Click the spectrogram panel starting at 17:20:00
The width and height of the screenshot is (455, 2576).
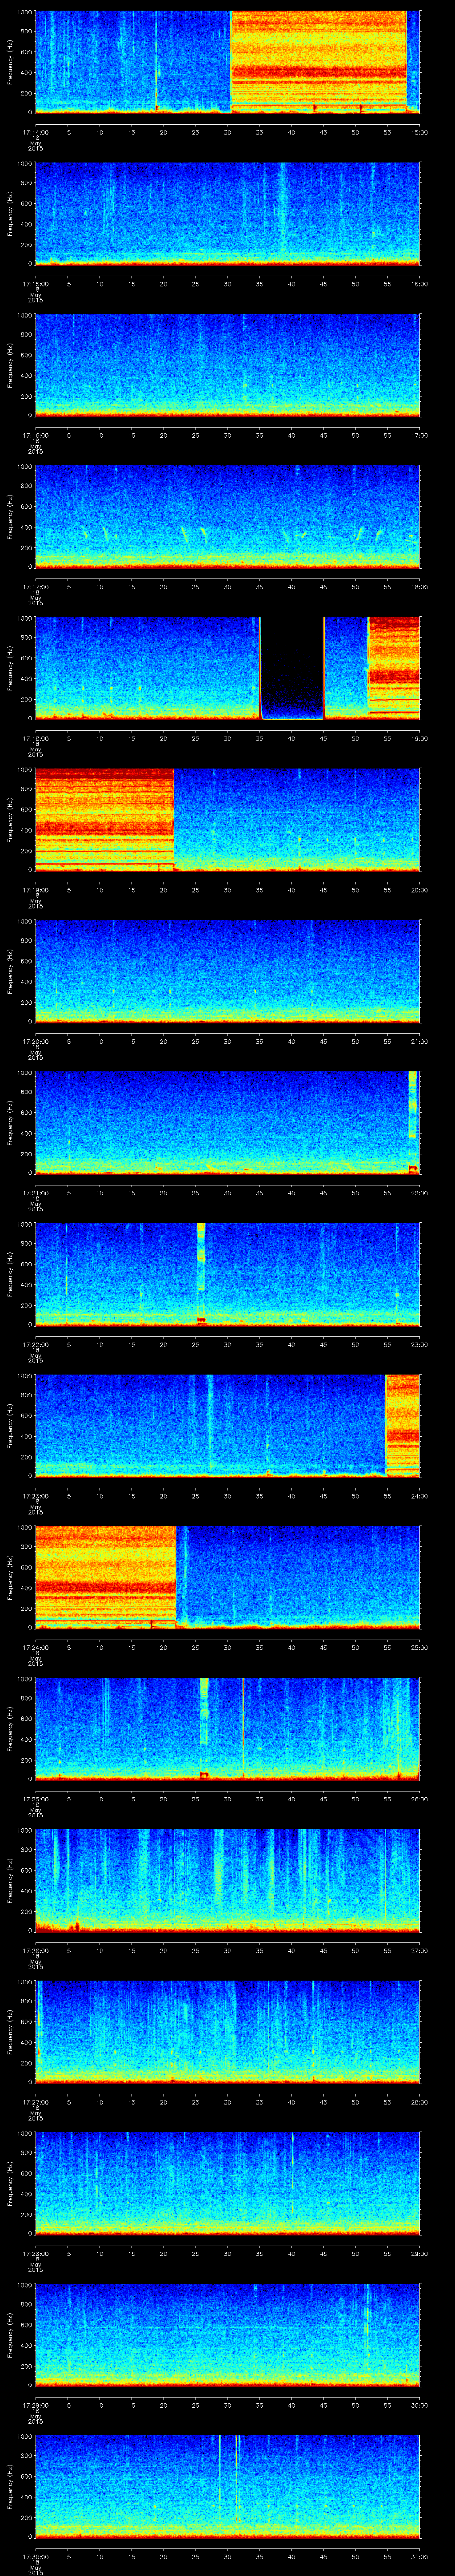[228, 971]
